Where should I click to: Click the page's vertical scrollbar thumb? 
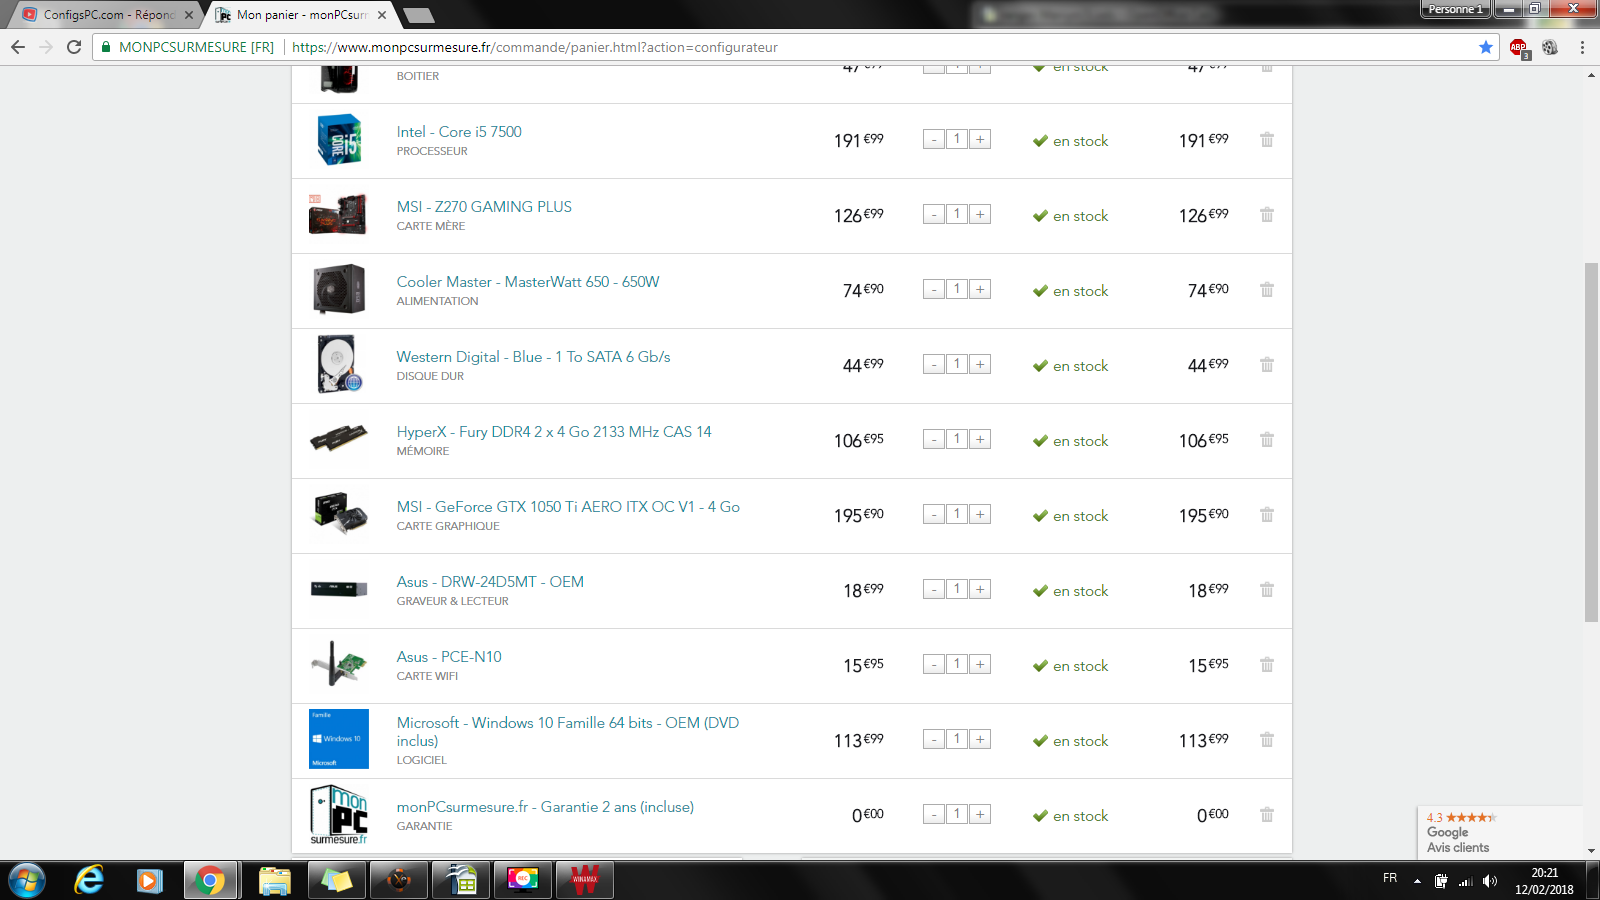pos(1591,440)
